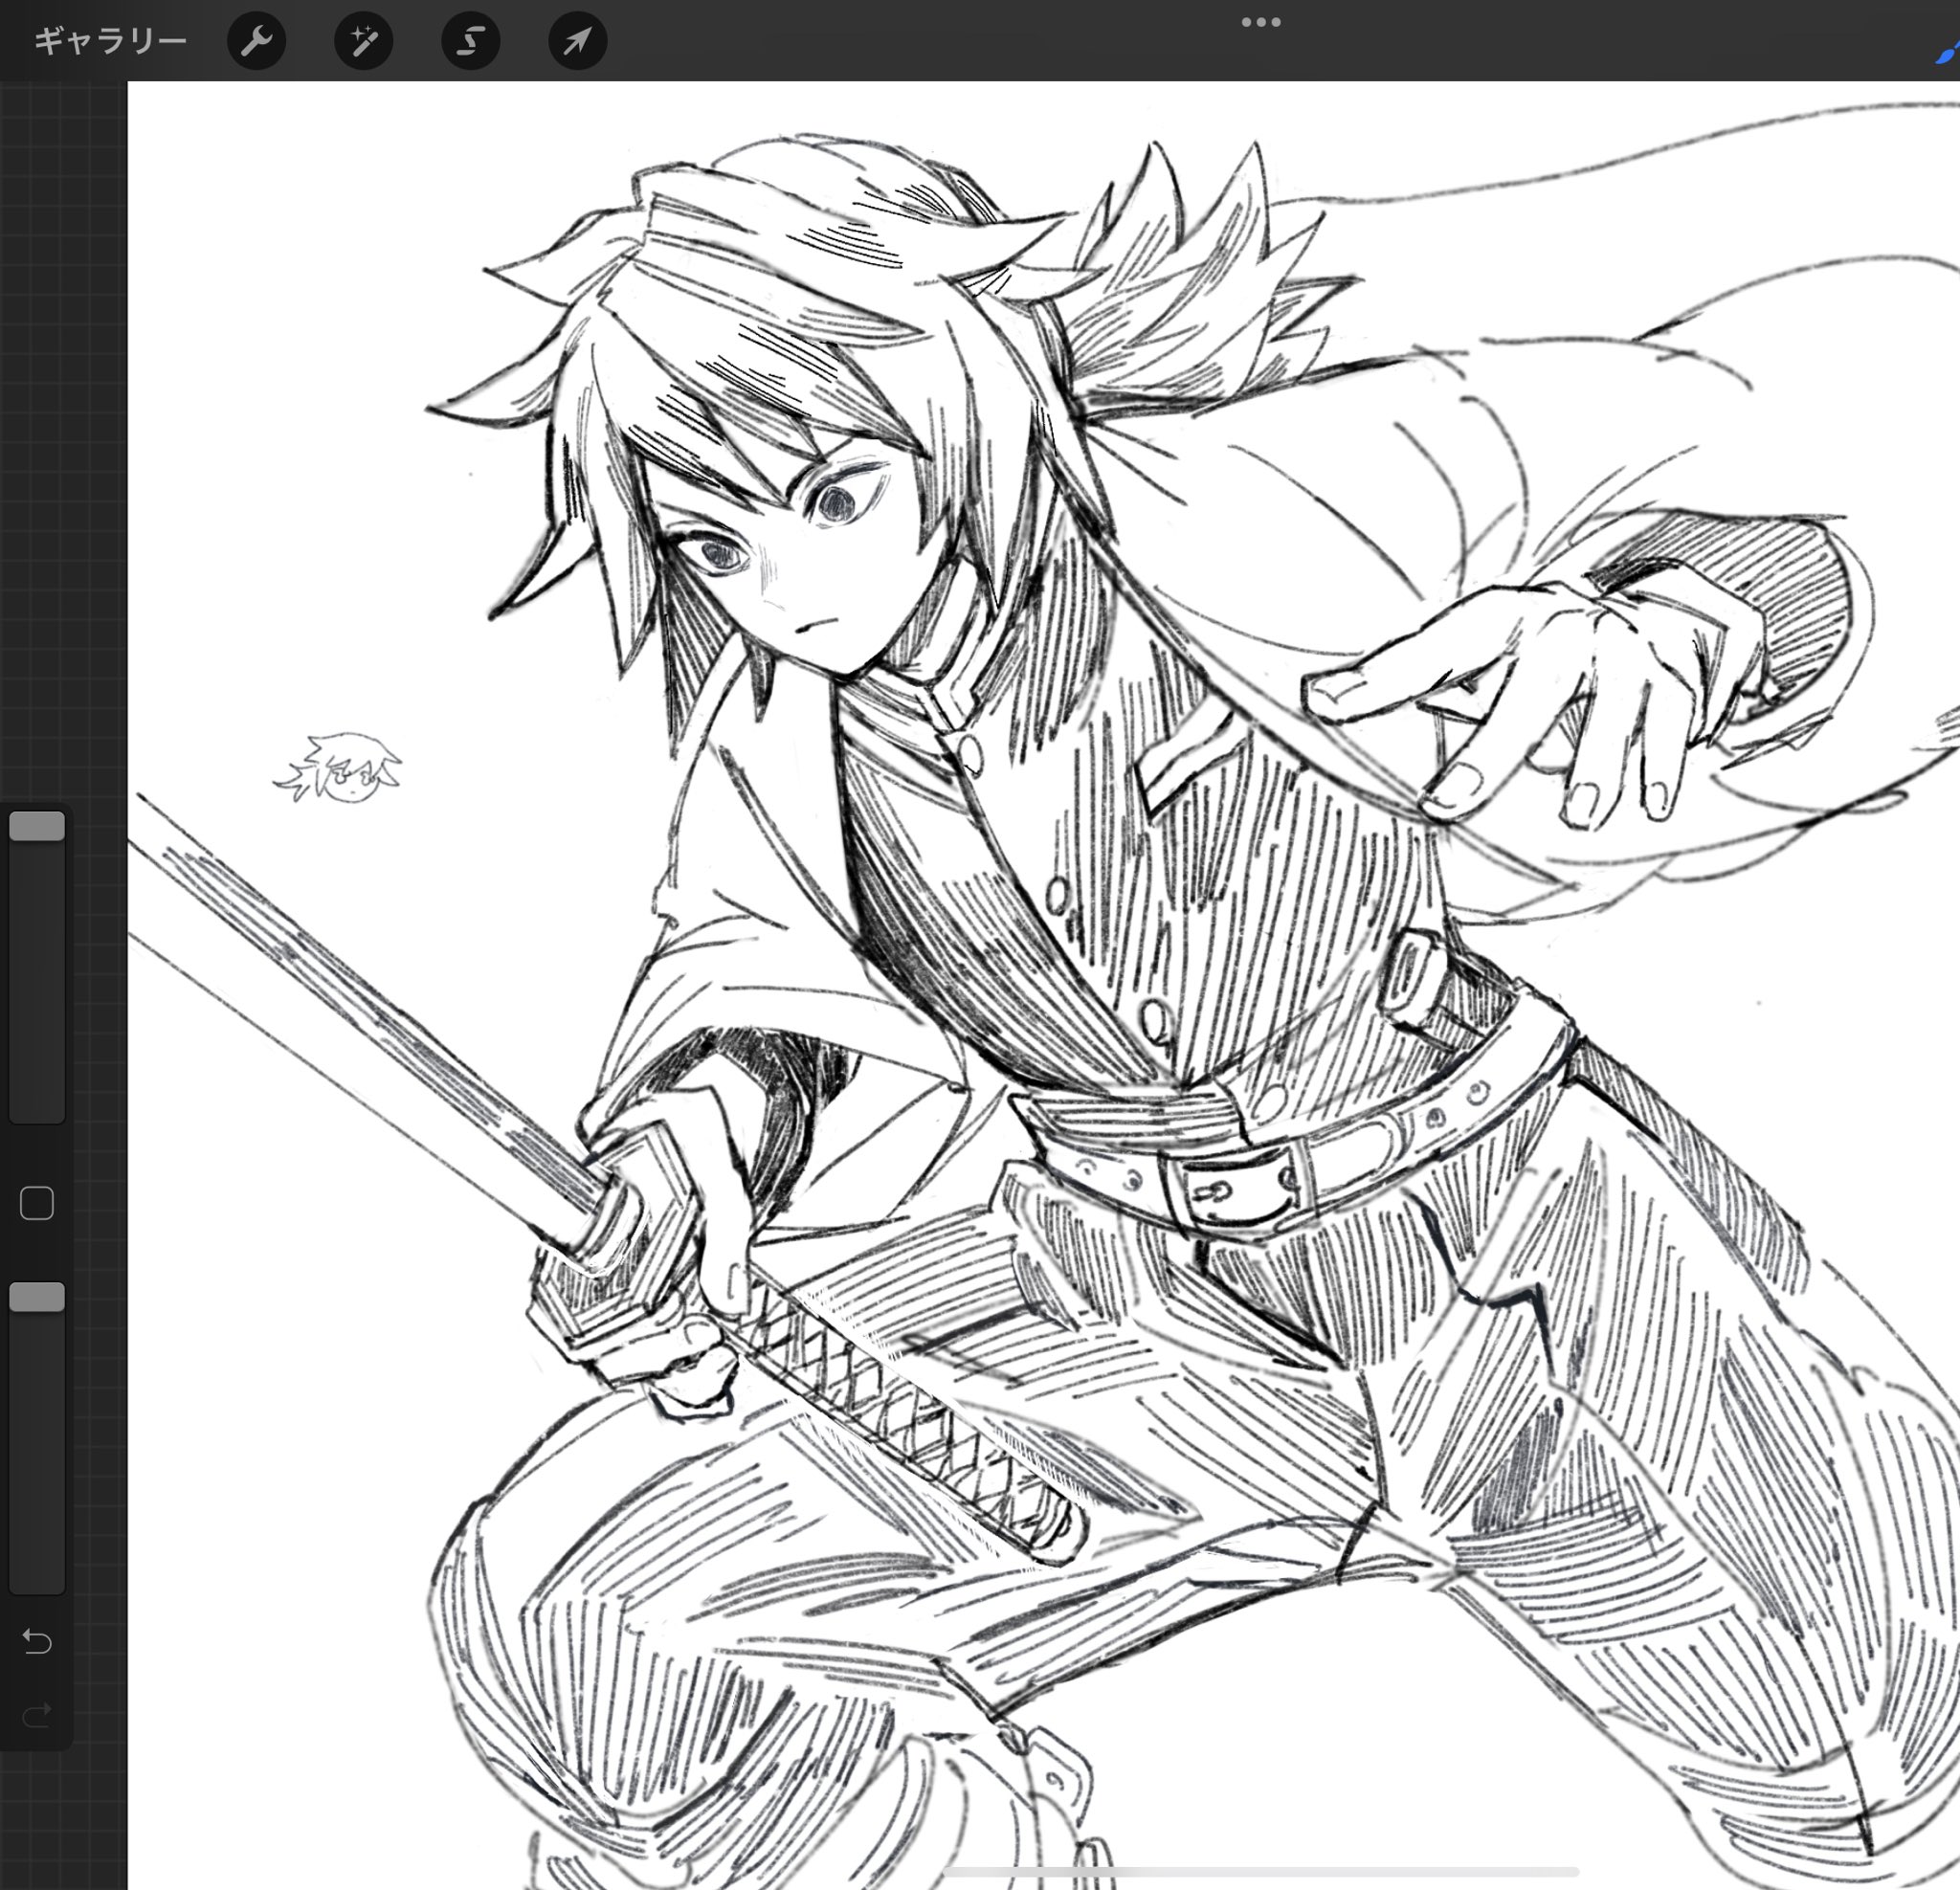Click the brush size slider handle
Viewport: 1960px width, 1890px height.
[x=37, y=826]
